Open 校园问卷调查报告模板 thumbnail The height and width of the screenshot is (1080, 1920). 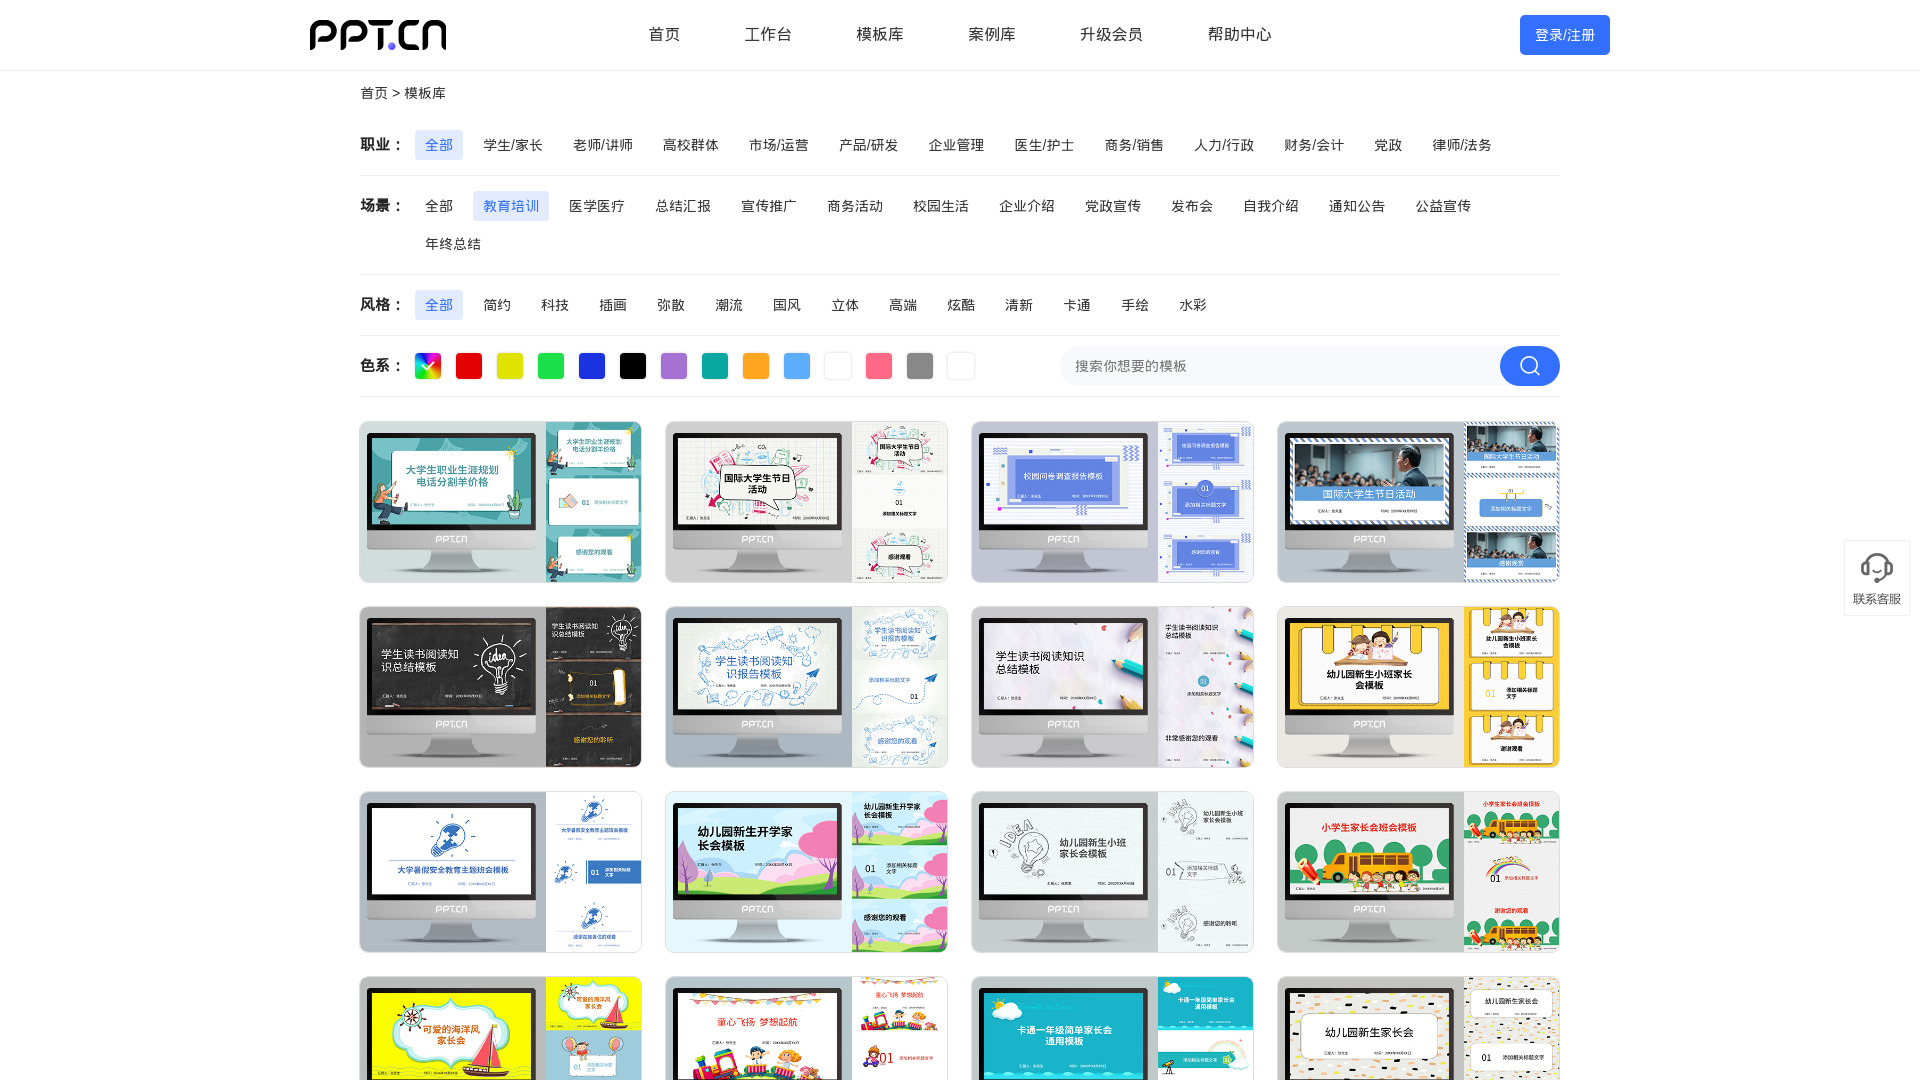[1112, 502]
